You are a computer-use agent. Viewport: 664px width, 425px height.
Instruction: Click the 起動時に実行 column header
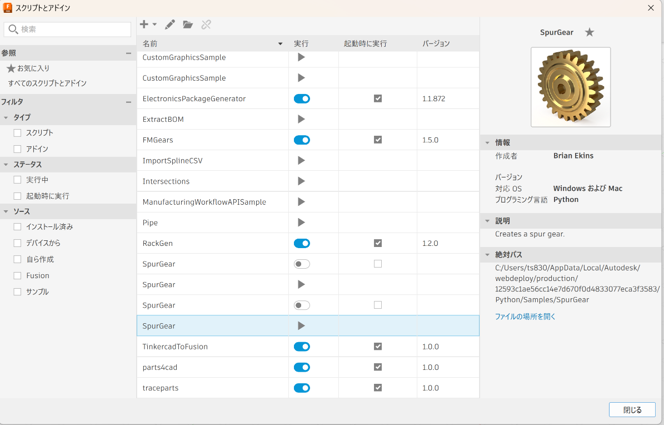pos(365,44)
